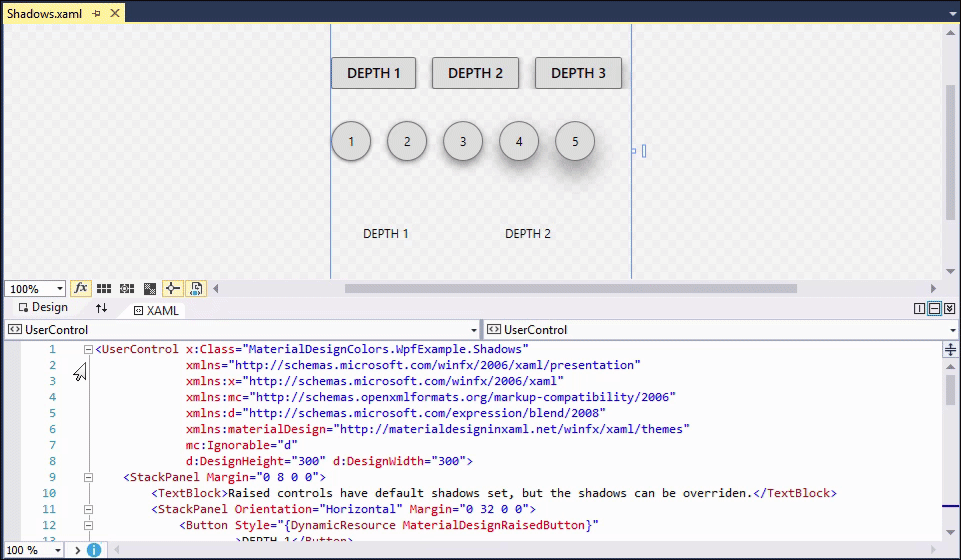The height and width of the screenshot is (560, 961).
Task: Click the TextBlock text on line 10
Action: click(490, 493)
